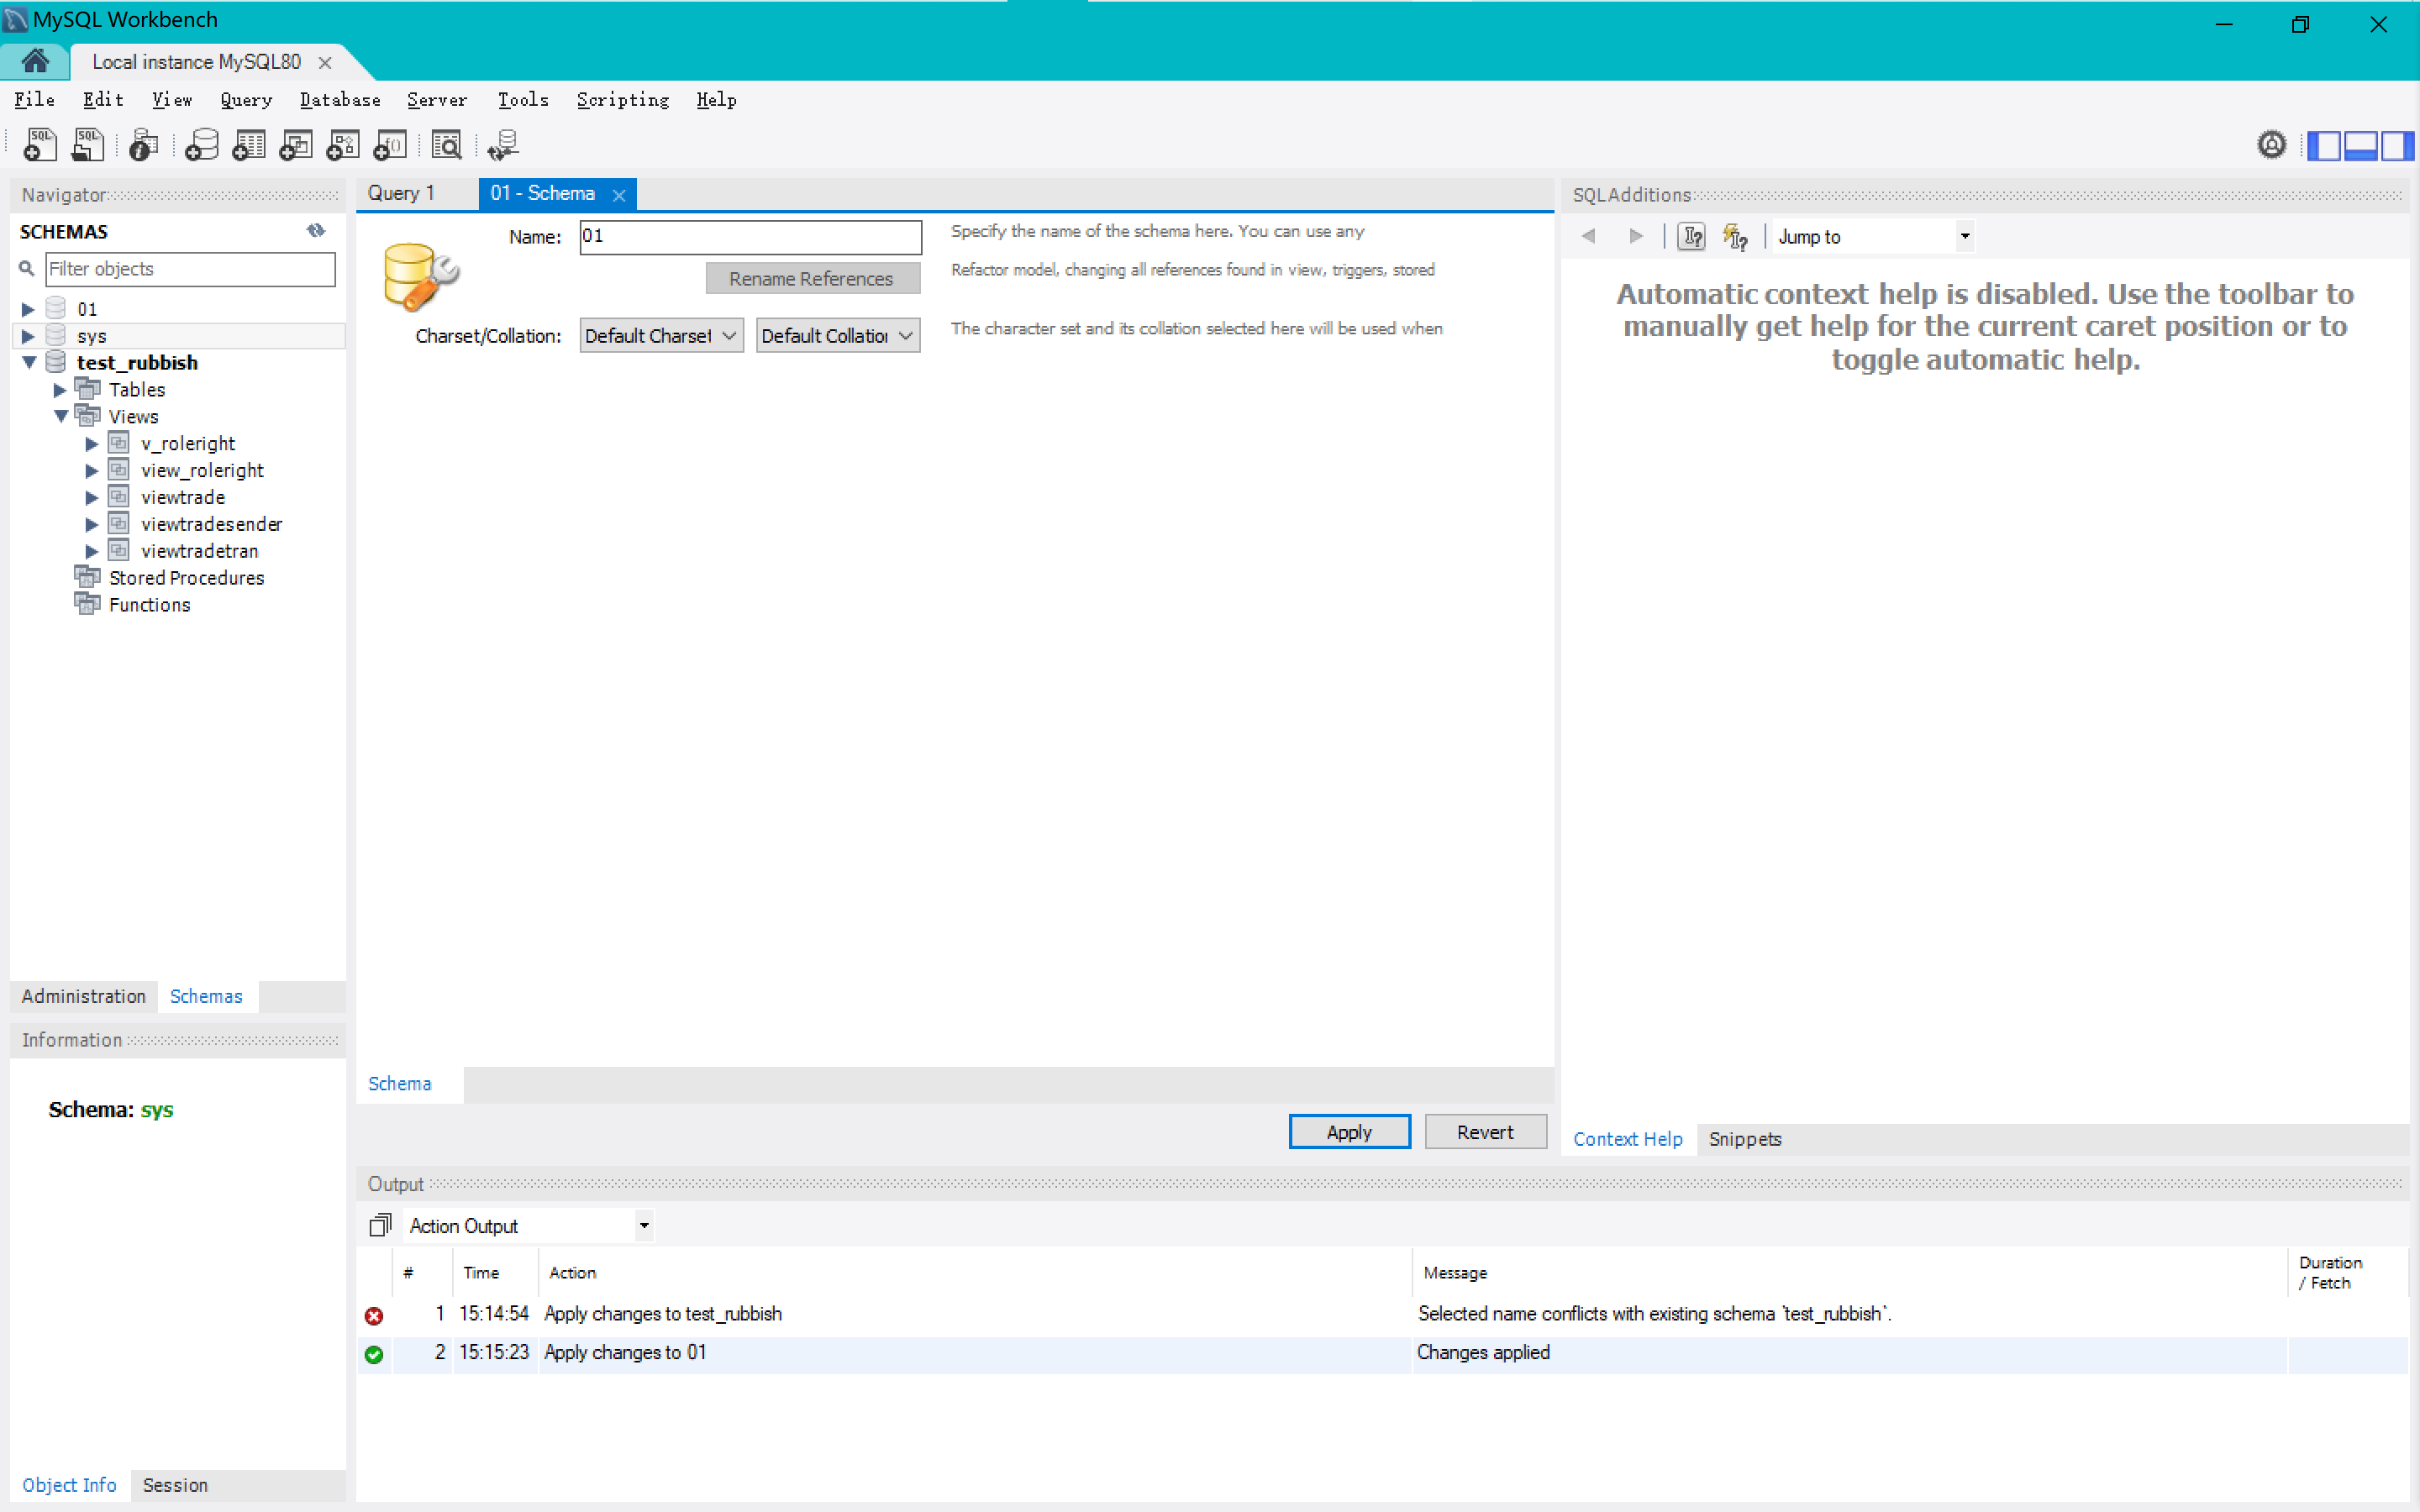
Task: Switch to the Query 1 tab
Action: [x=401, y=193]
